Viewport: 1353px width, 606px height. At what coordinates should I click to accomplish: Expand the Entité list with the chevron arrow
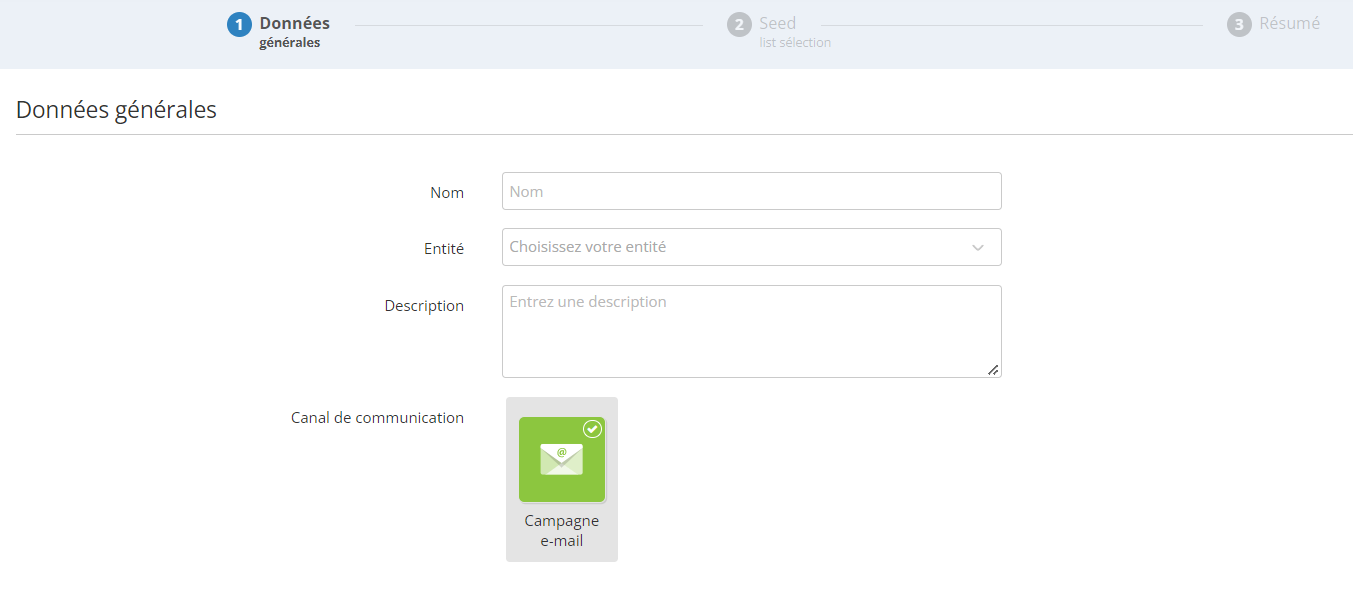click(x=978, y=248)
